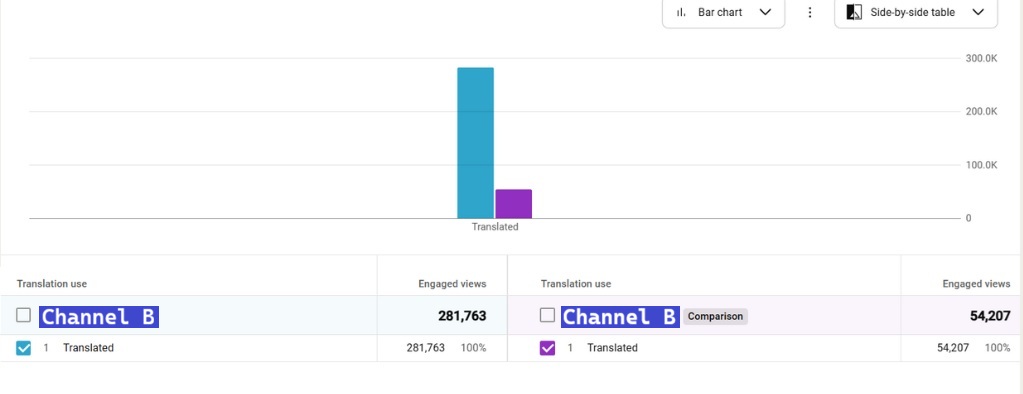Click the bold 54,207 comparison total value

coord(990,316)
